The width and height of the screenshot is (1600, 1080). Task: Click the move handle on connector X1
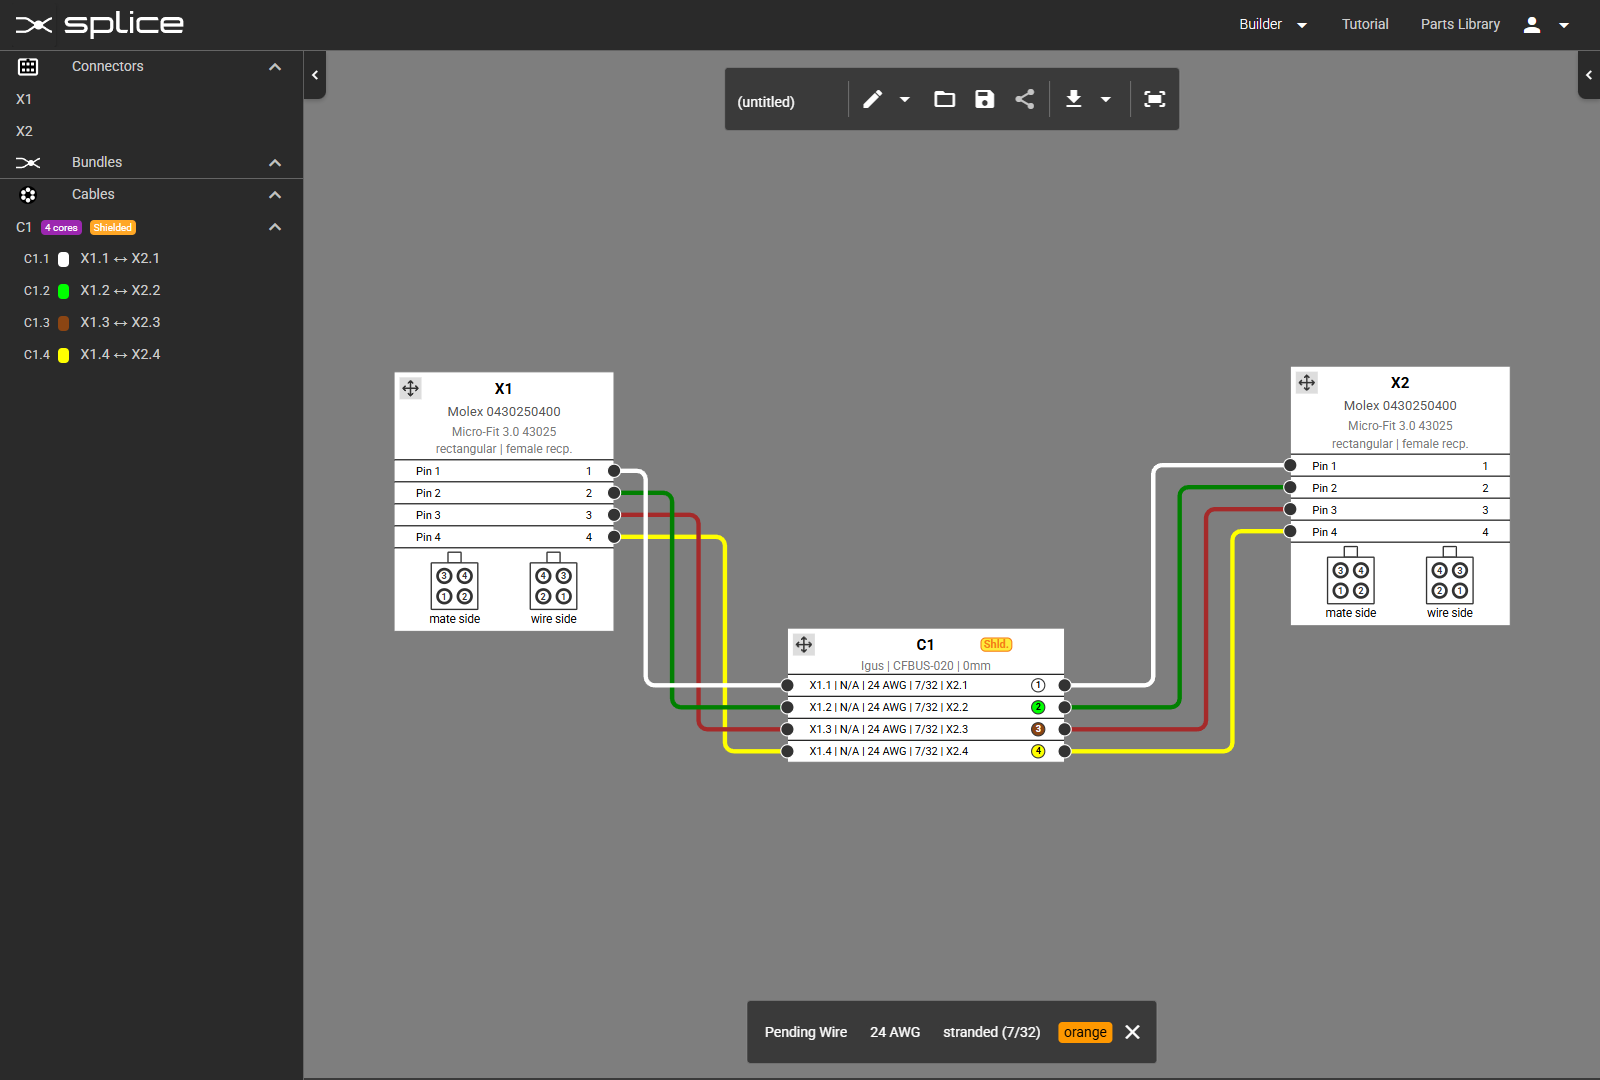coord(411,388)
